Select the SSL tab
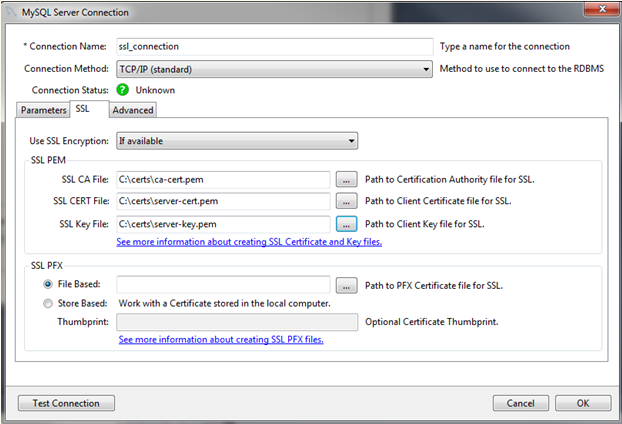Viewport: 622px width, 424px height. [89, 109]
